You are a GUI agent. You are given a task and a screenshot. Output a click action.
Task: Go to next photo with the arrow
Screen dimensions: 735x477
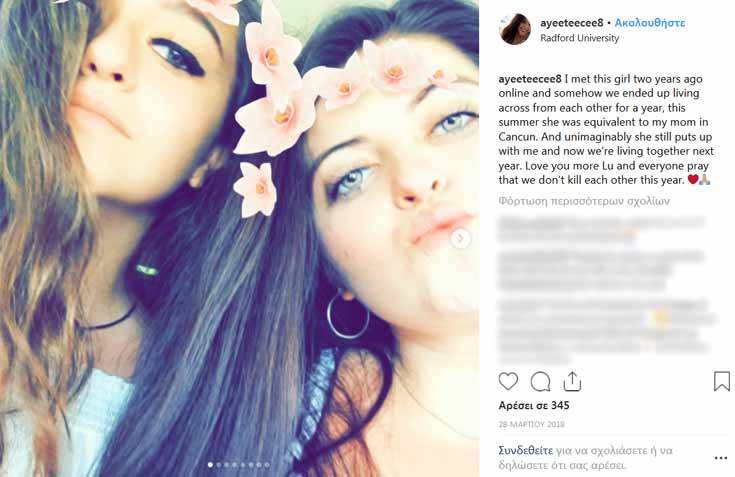point(461,238)
